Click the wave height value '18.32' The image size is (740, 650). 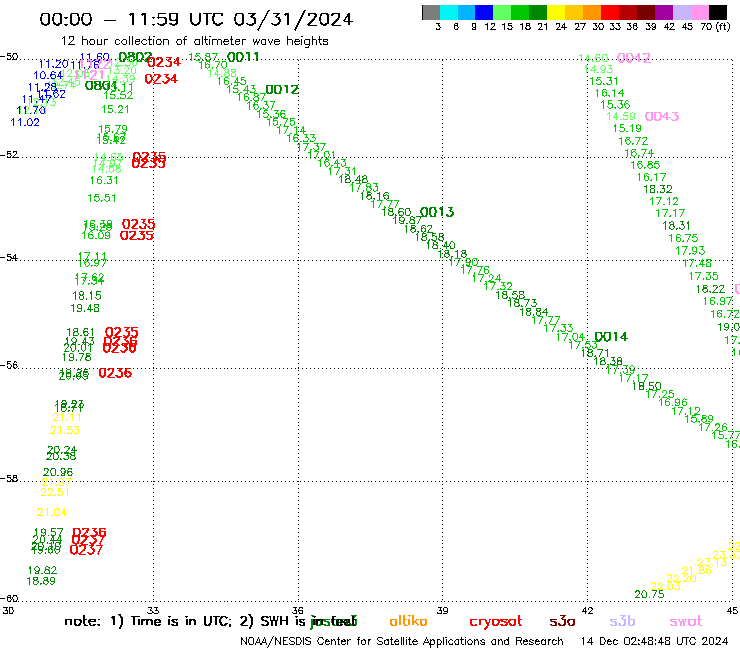(658, 189)
